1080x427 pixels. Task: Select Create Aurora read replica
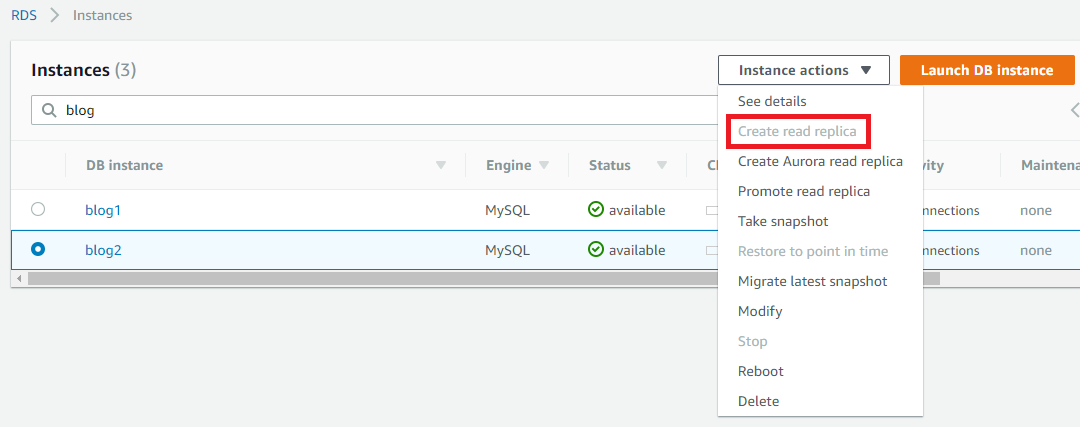(x=820, y=161)
